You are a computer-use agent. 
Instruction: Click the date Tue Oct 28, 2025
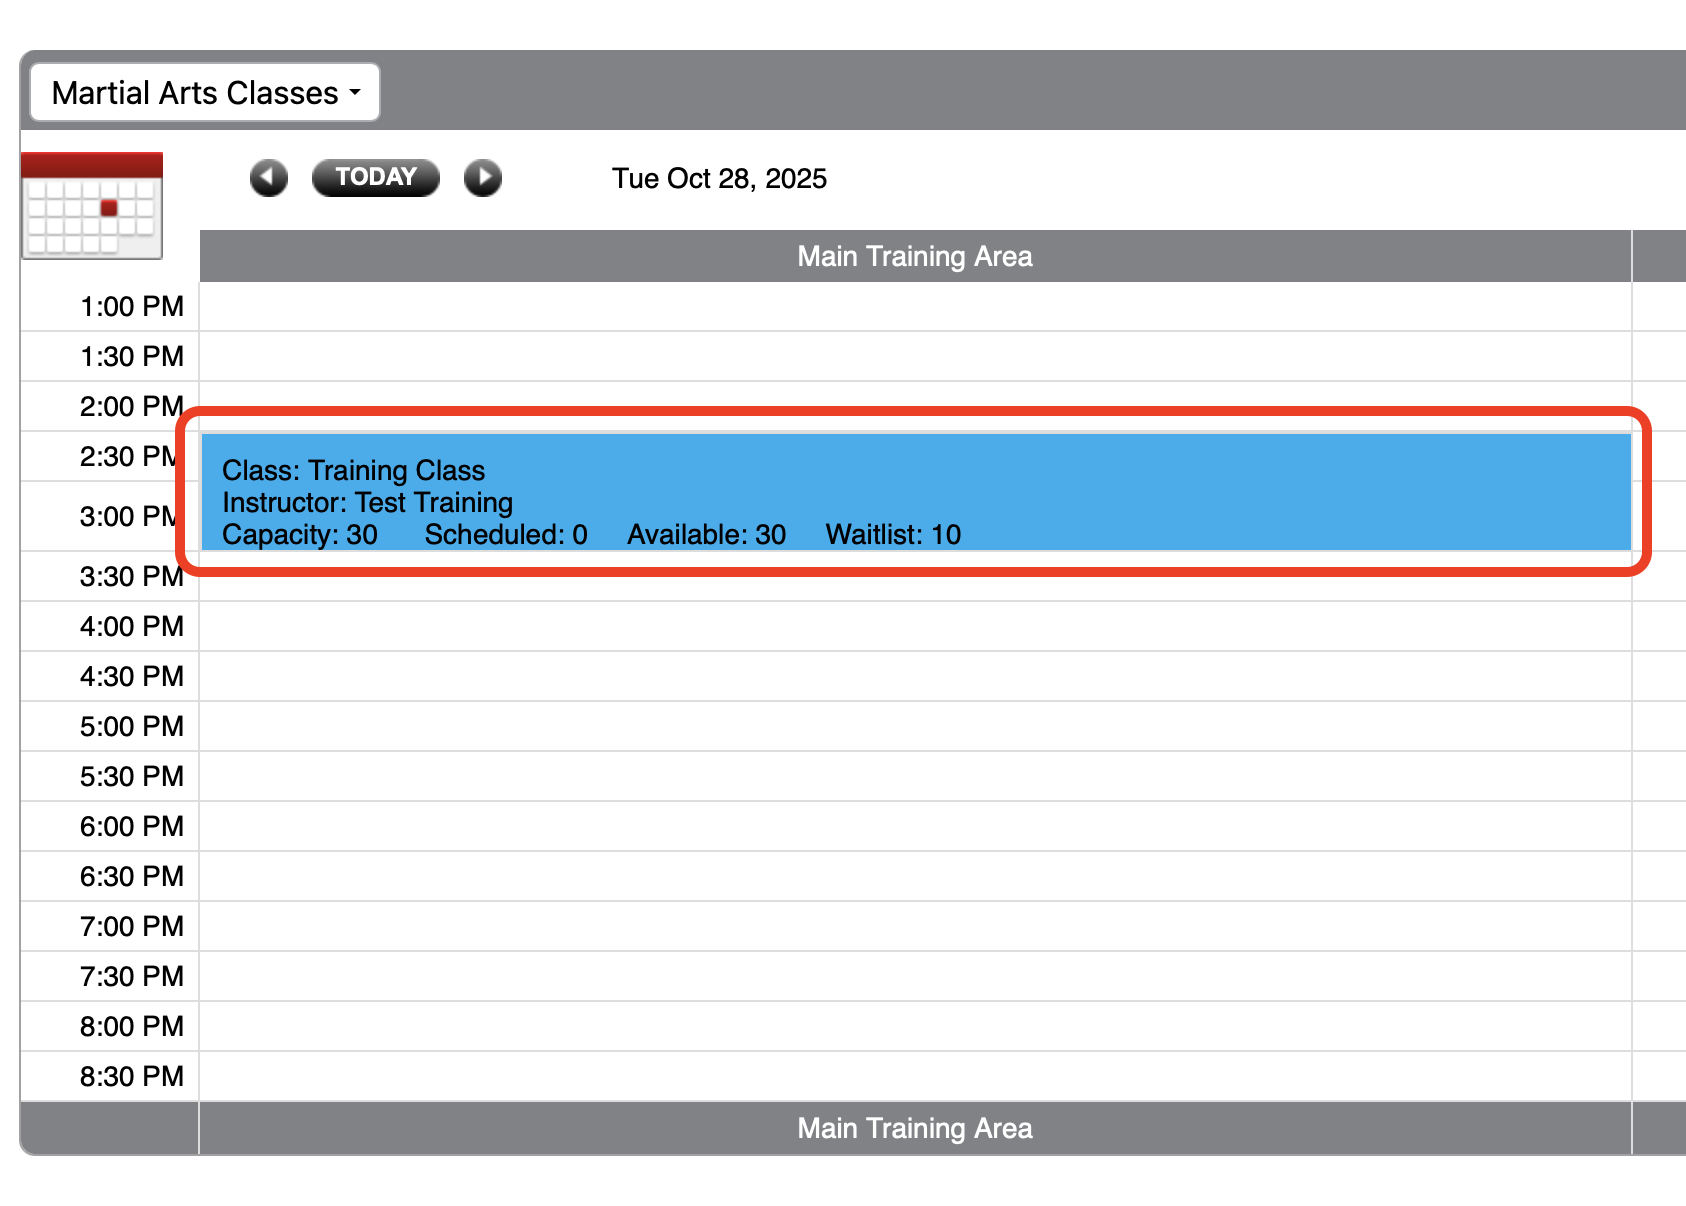click(x=719, y=178)
